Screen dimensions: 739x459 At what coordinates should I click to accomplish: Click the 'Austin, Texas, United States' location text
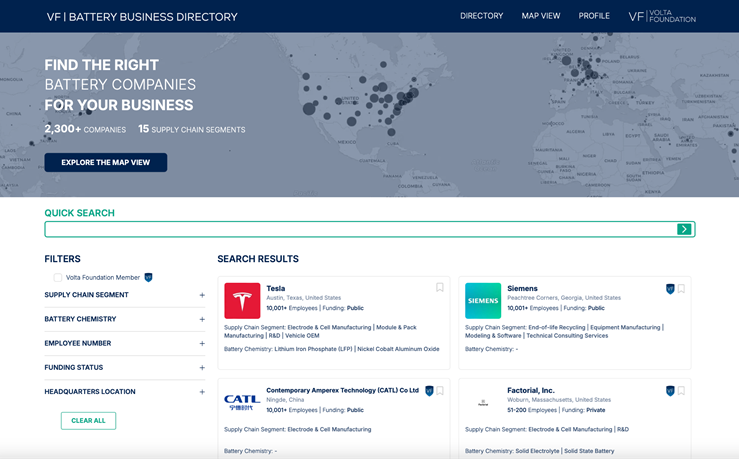pyautogui.click(x=304, y=298)
